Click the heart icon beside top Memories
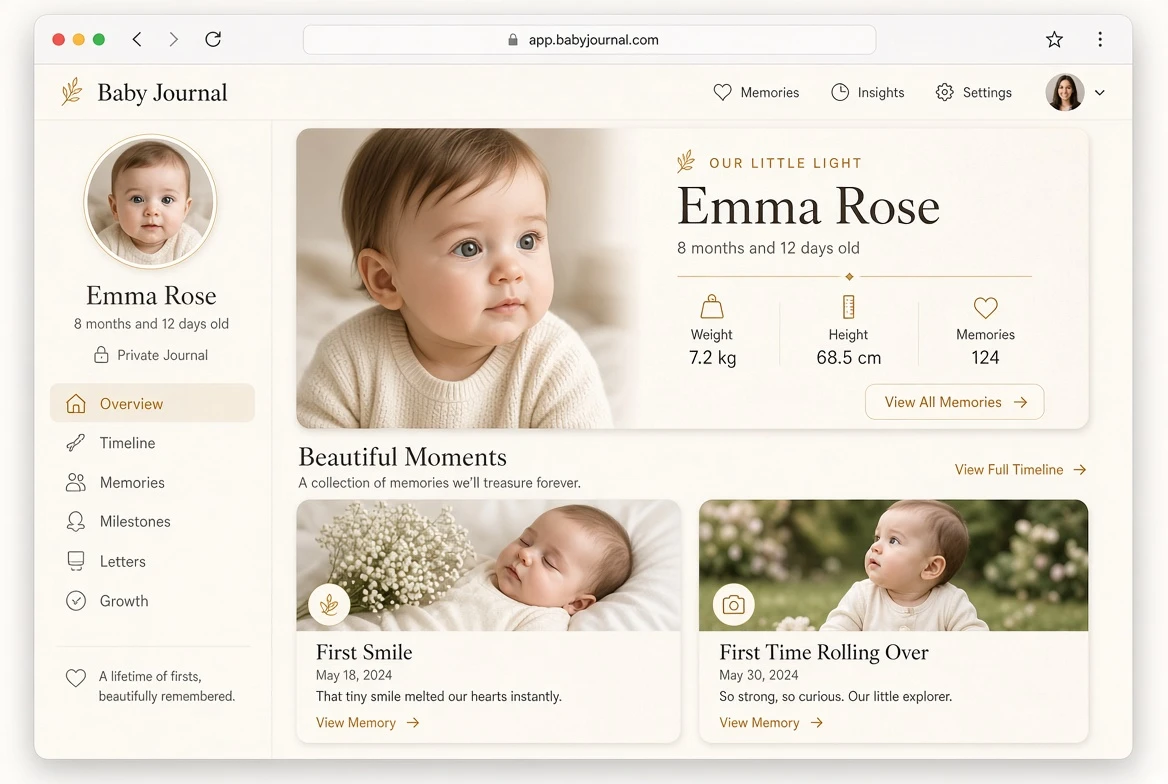The height and width of the screenshot is (784, 1168). [723, 92]
